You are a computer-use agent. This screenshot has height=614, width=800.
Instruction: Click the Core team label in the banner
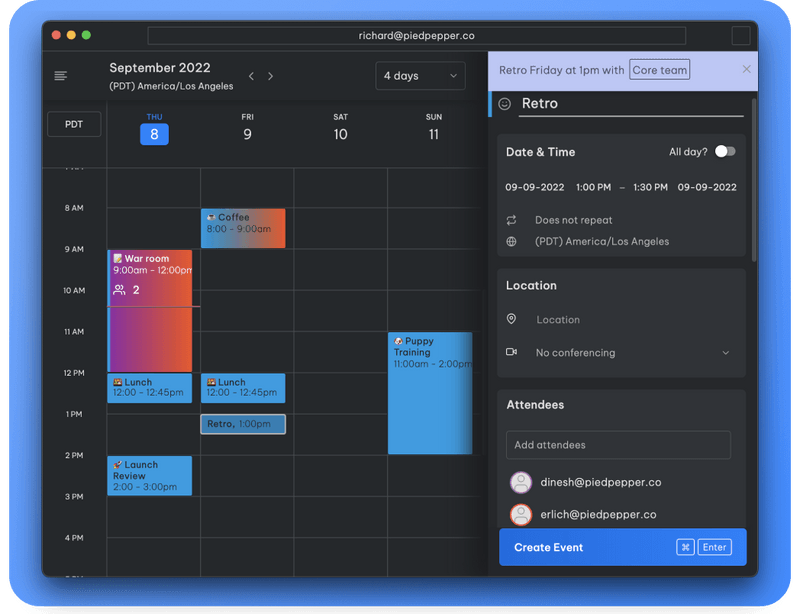659,70
